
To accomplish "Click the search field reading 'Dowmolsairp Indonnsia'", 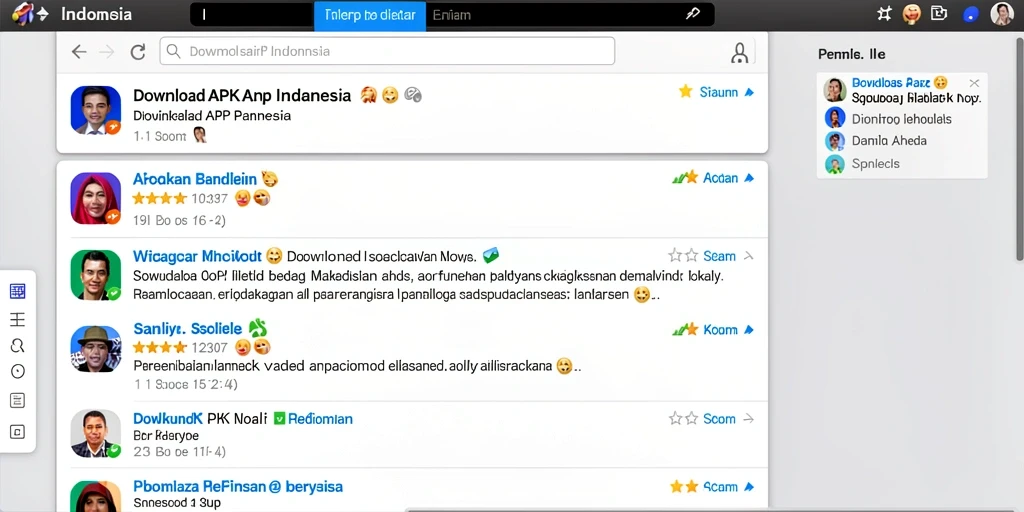I will coord(387,51).
